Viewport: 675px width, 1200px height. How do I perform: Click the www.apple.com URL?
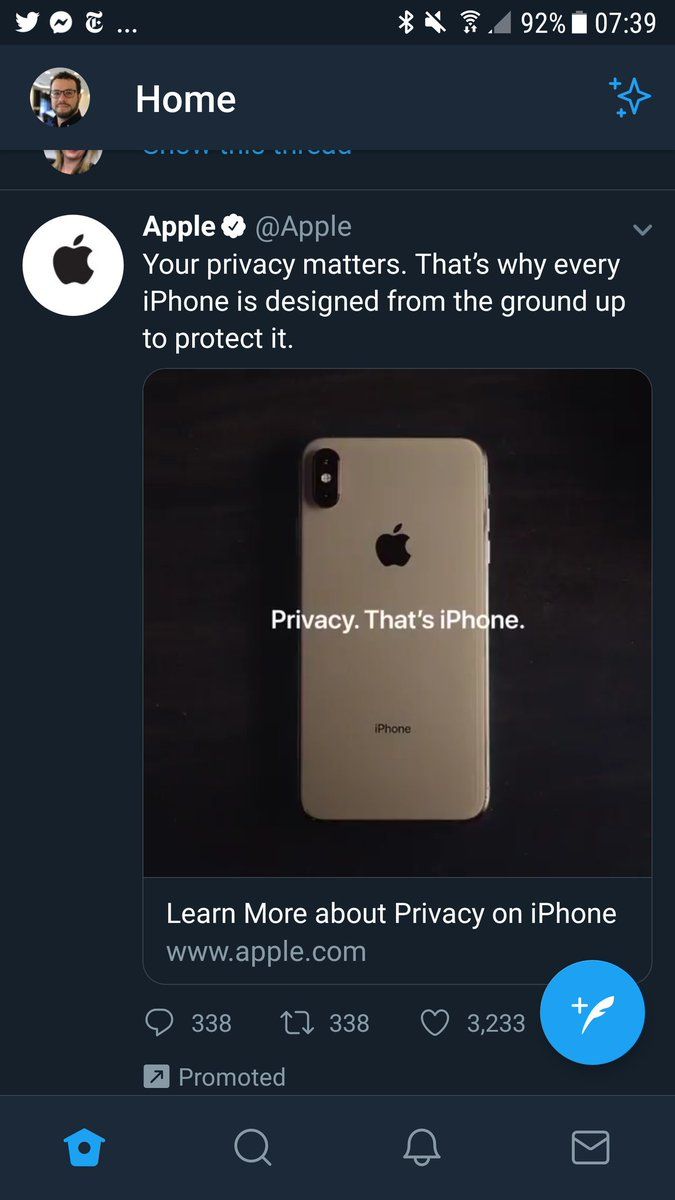266,951
